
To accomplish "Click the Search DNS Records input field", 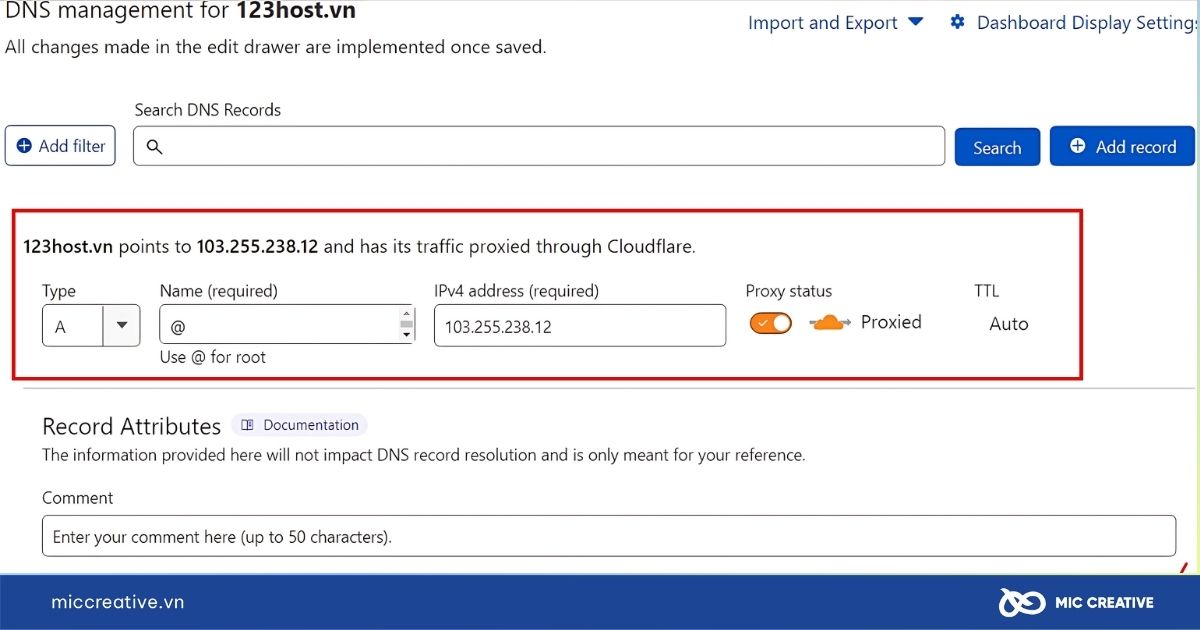I will pos(539,146).
